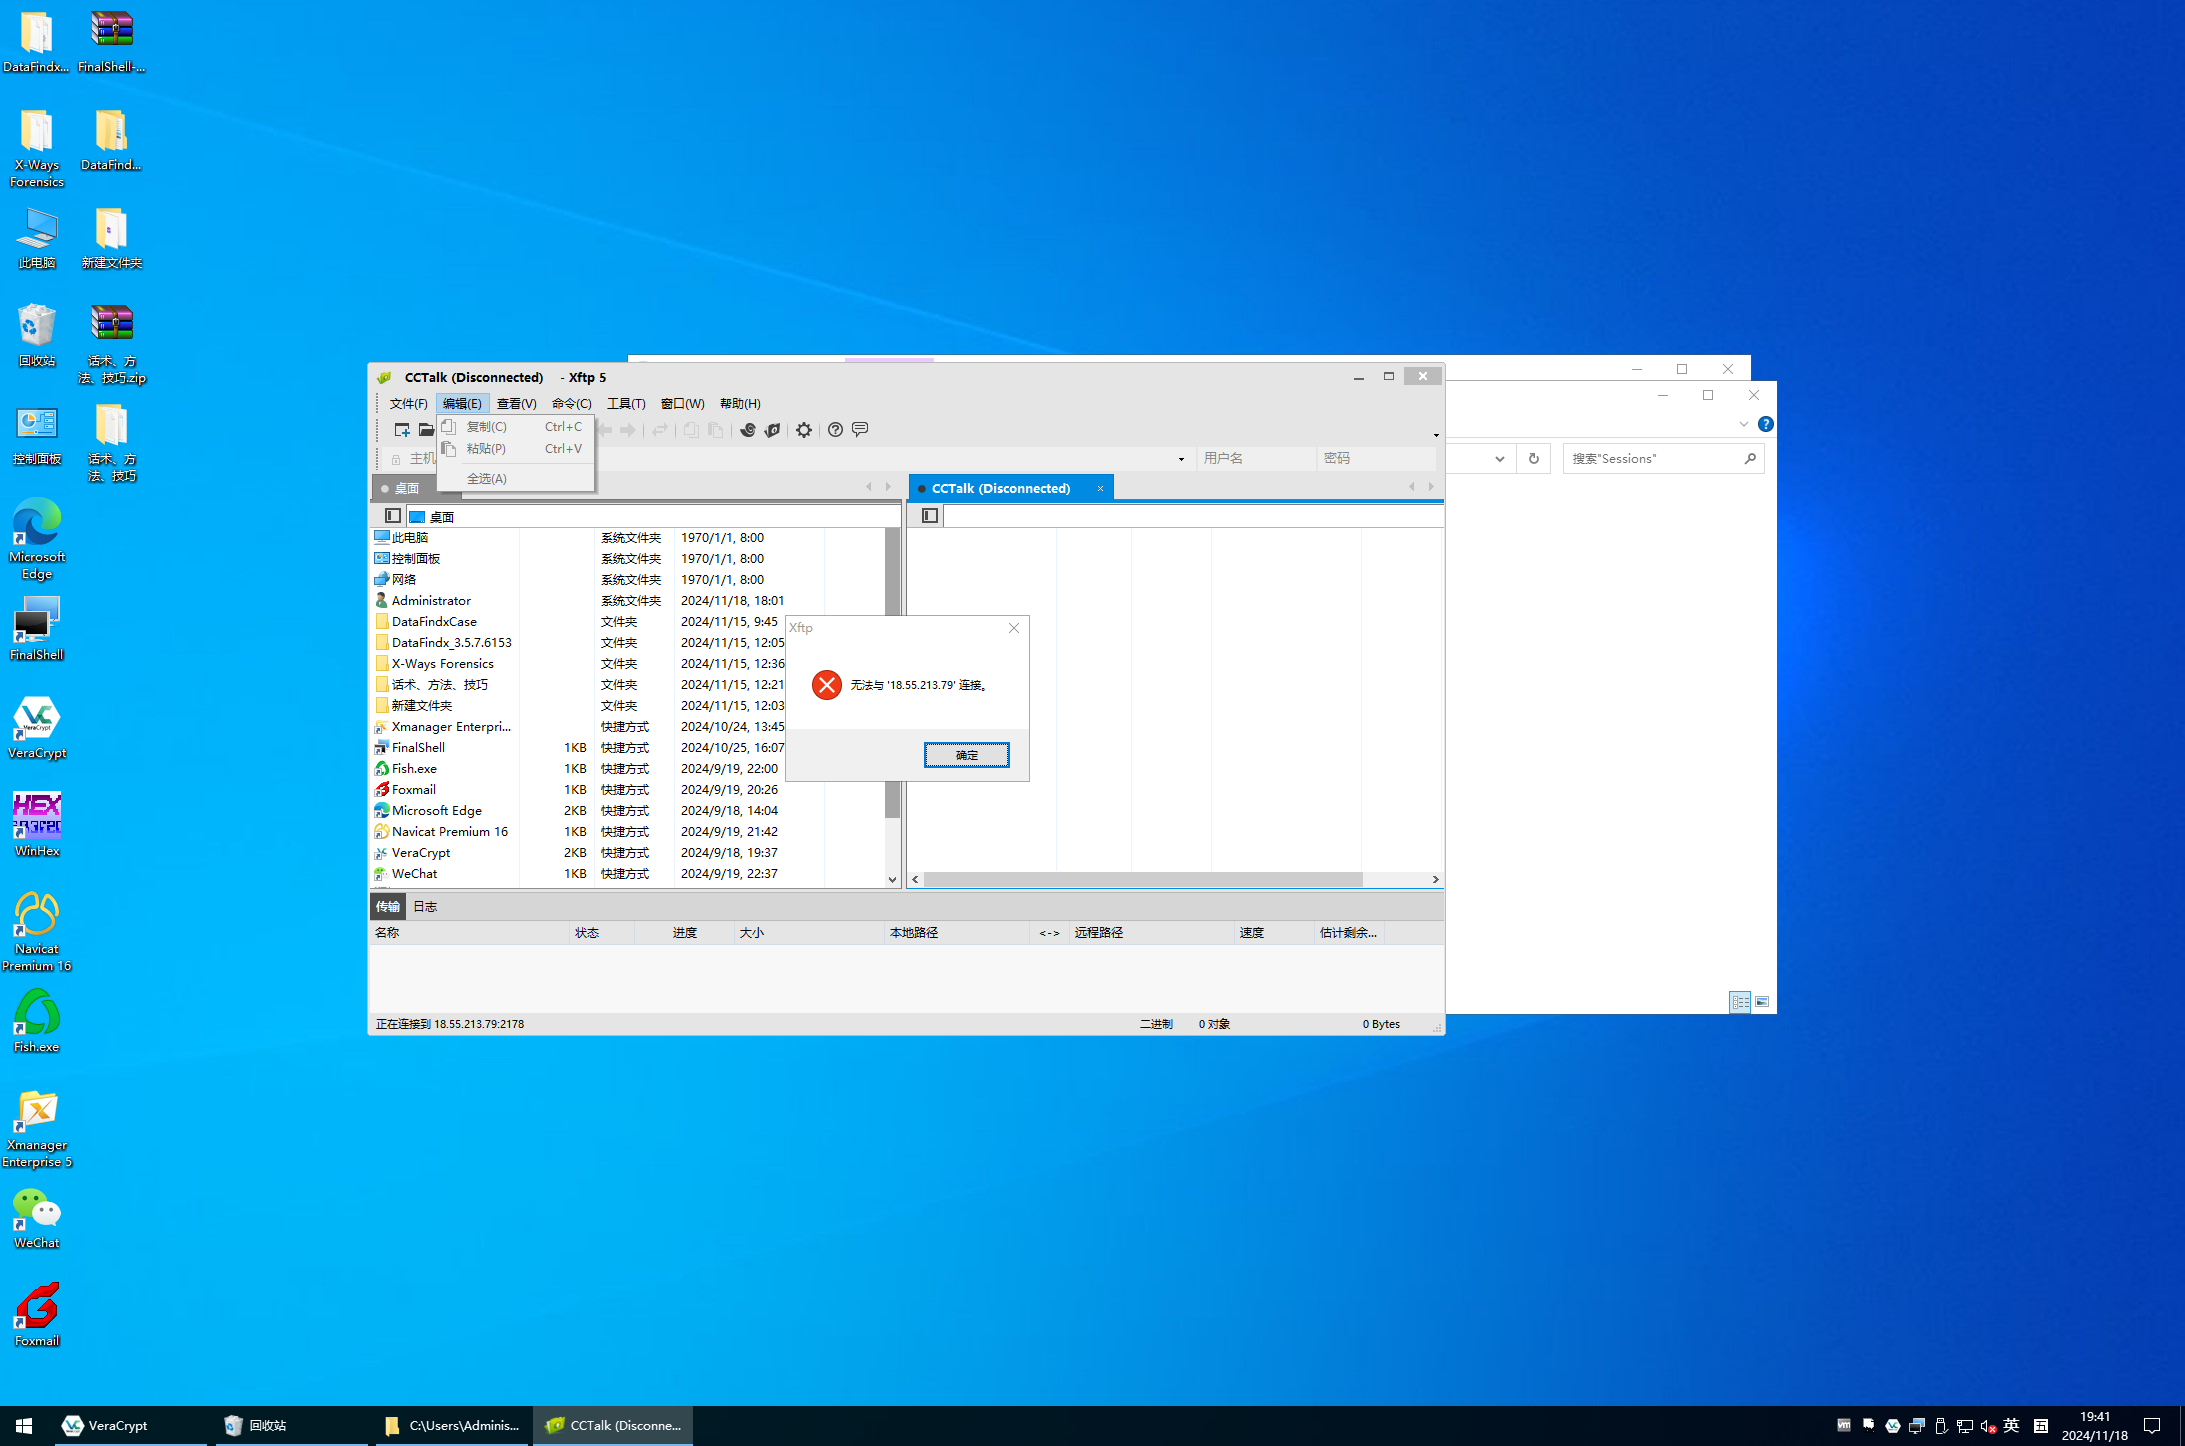
Task: Open the 窗口(W) menu
Action: pyautogui.click(x=683, y=404)
